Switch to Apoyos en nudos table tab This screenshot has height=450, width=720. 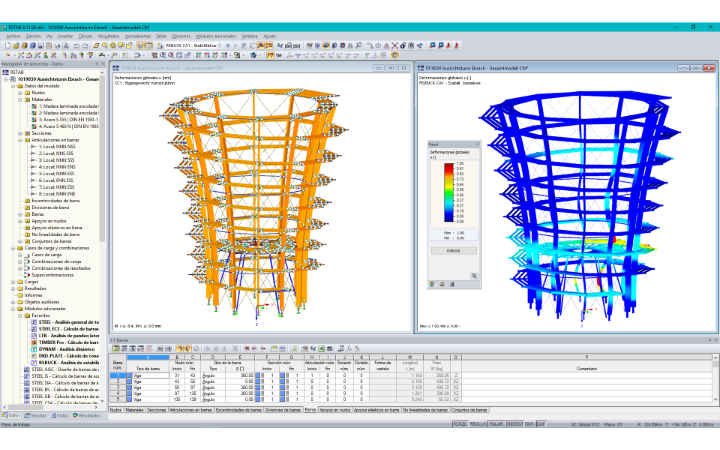click(335, 410)
